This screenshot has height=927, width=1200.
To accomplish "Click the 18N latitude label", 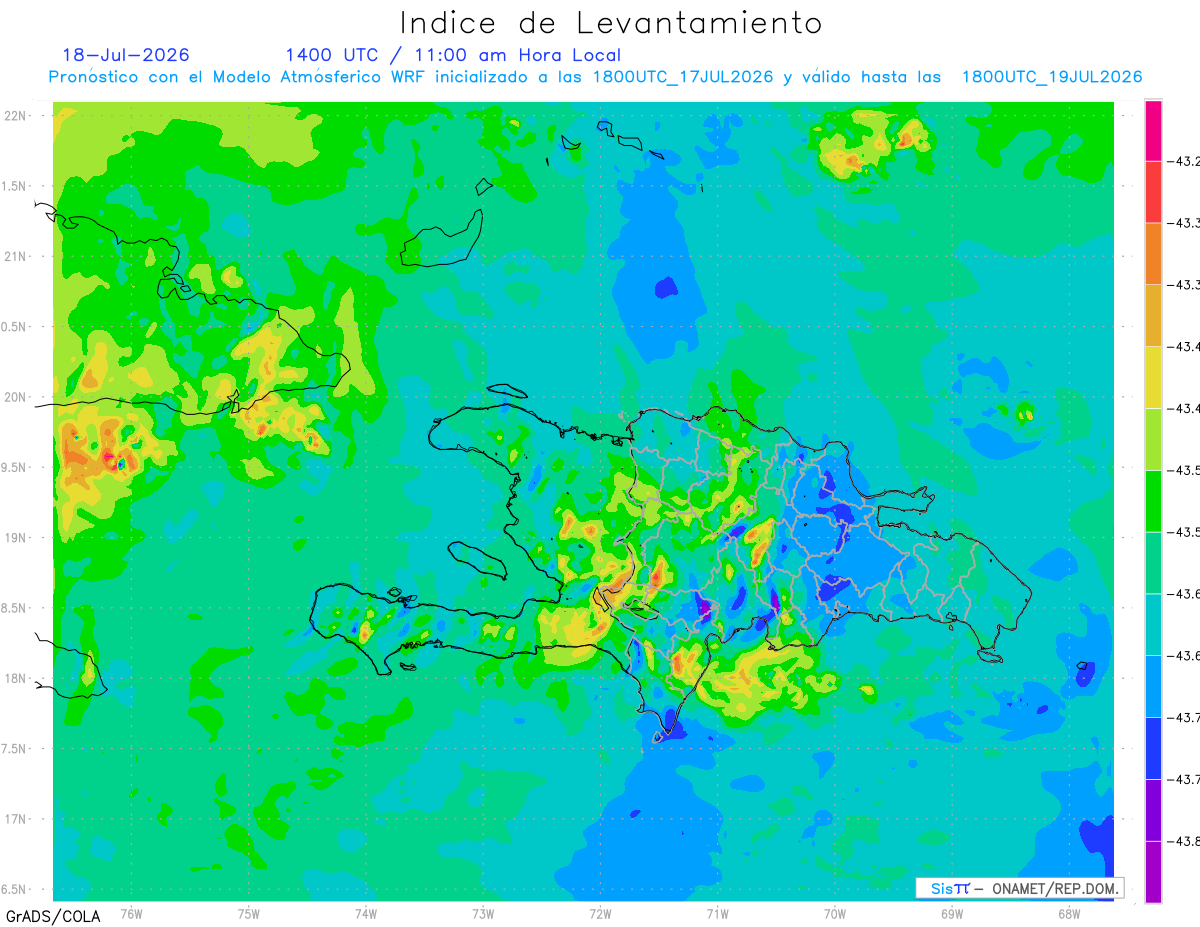I will [17, 678].
